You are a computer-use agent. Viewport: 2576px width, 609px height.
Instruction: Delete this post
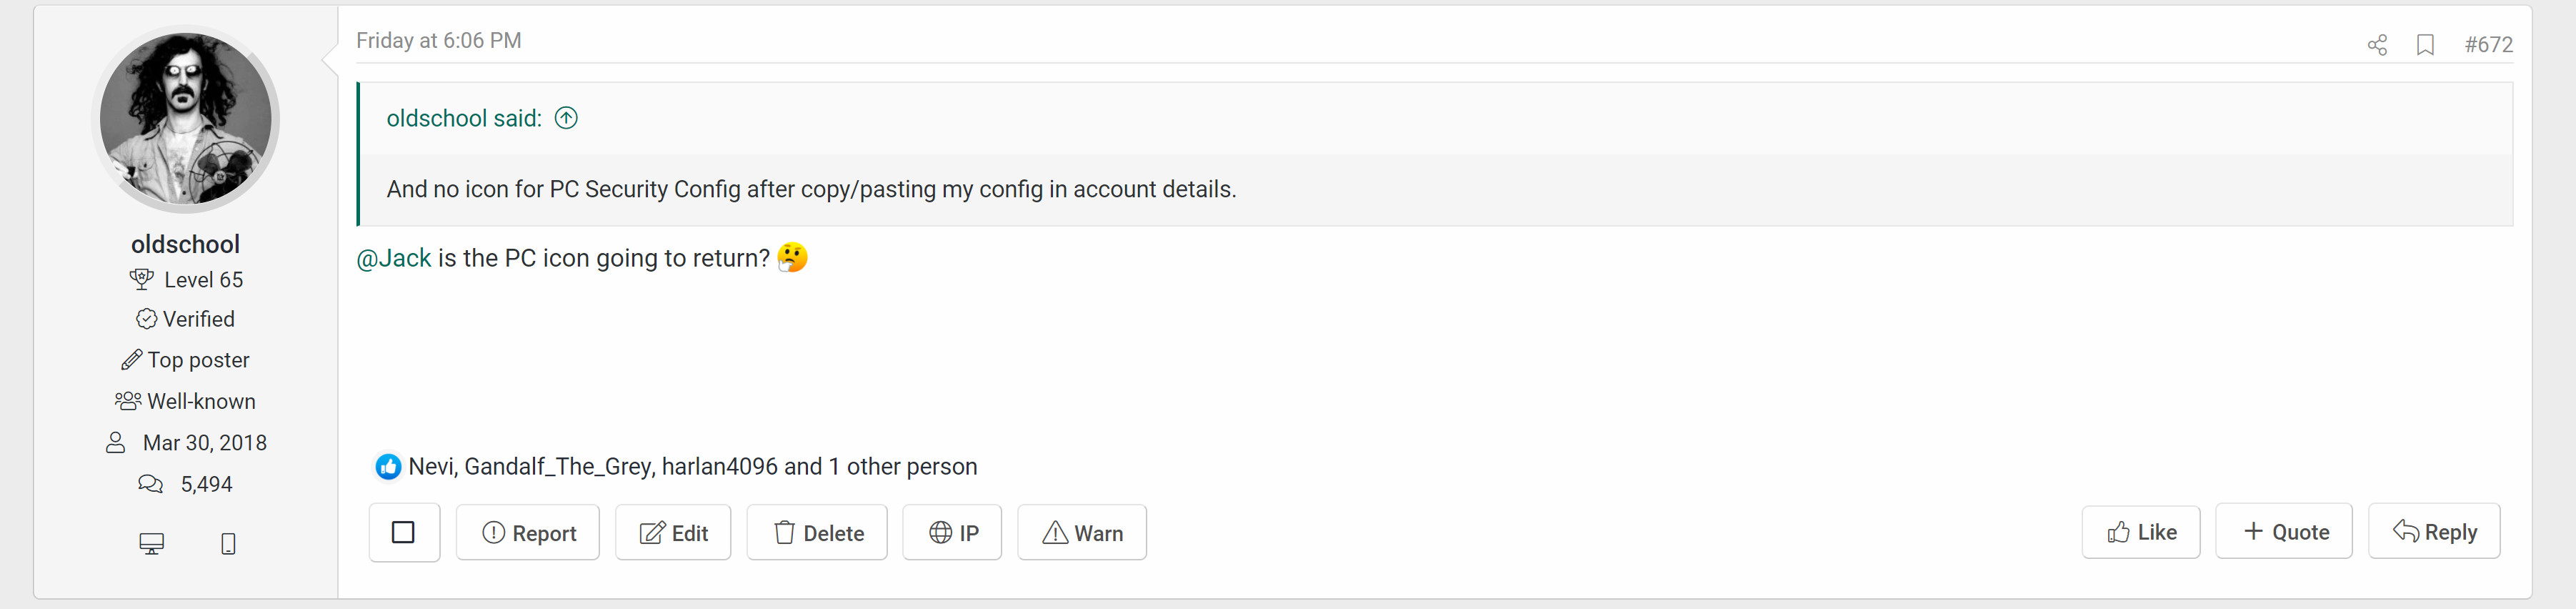click(x=817, y=532)
